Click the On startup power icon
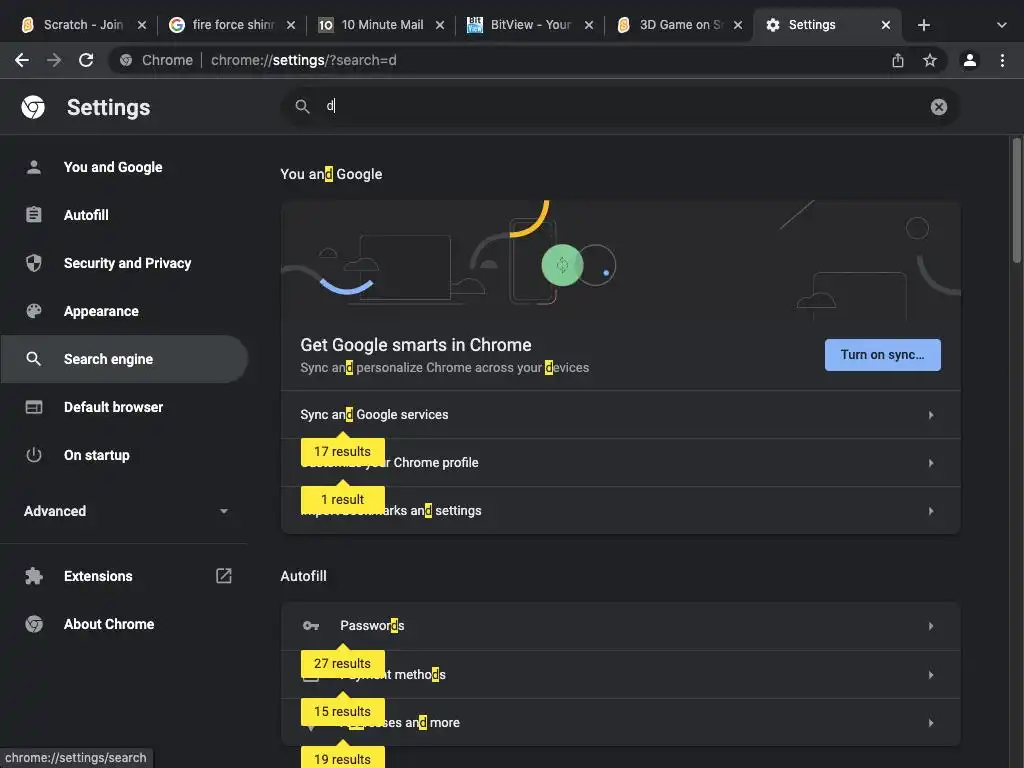 pos(33,455)
